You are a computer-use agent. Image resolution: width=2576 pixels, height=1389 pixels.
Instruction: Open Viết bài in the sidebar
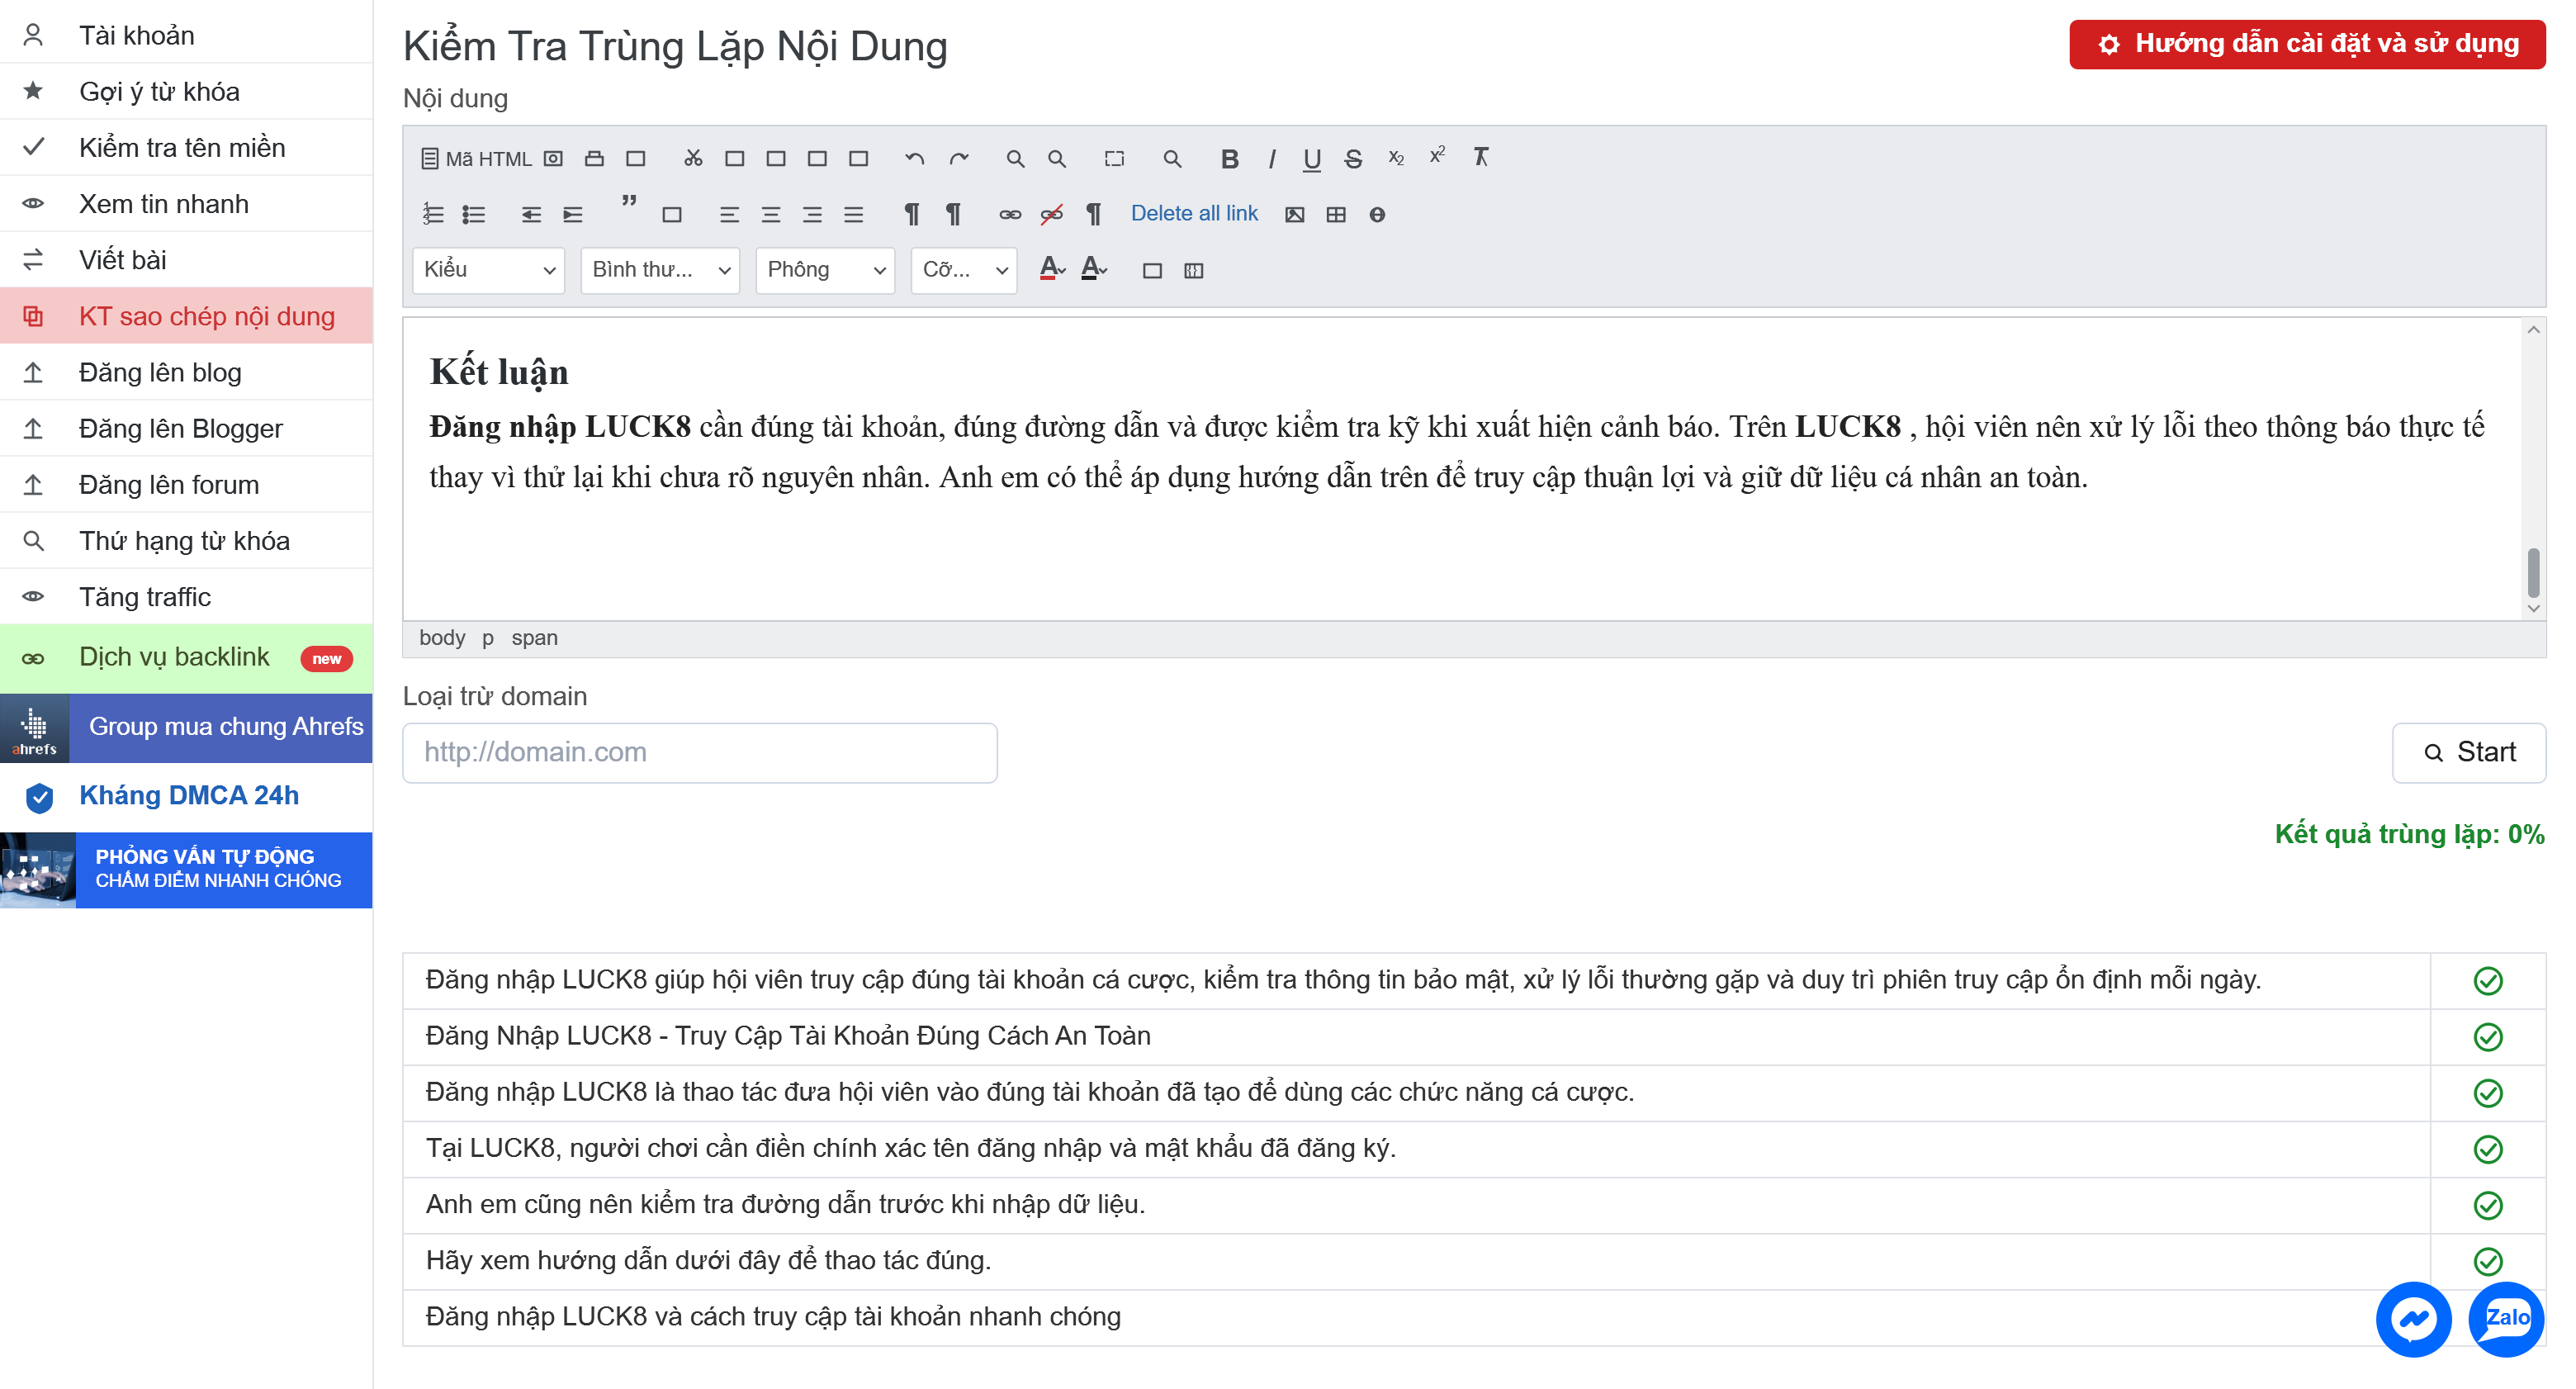186,259
